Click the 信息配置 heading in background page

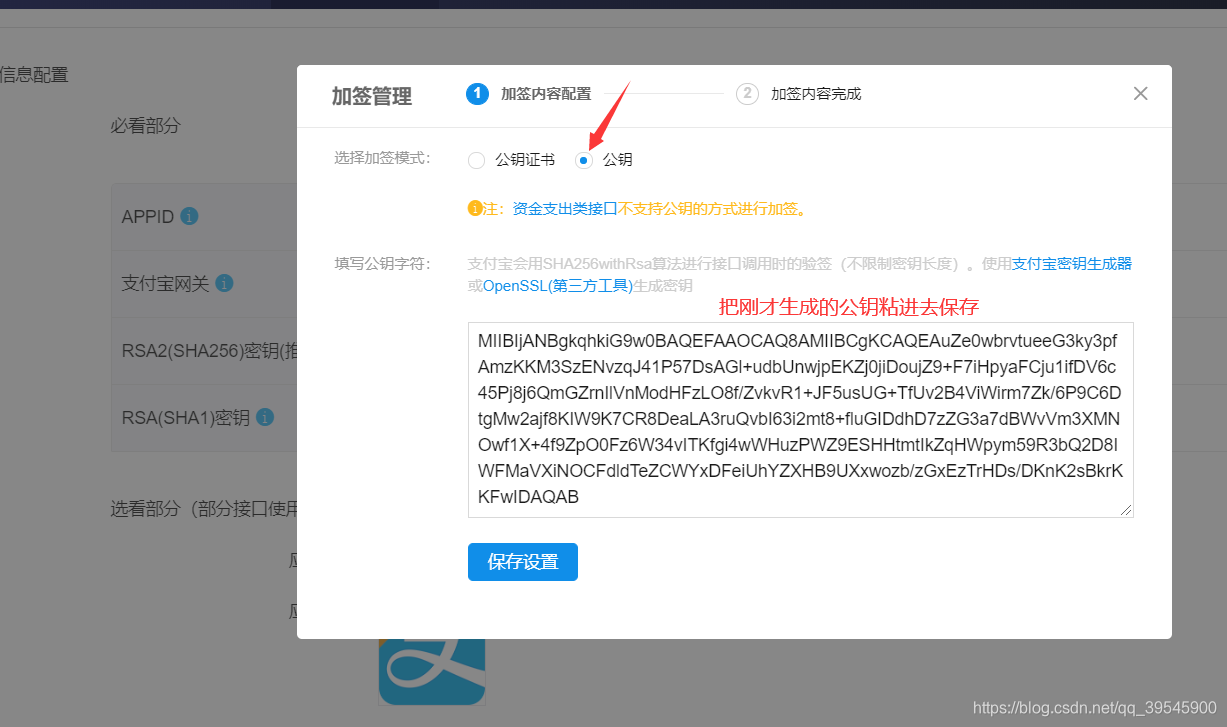coord(34,74)
